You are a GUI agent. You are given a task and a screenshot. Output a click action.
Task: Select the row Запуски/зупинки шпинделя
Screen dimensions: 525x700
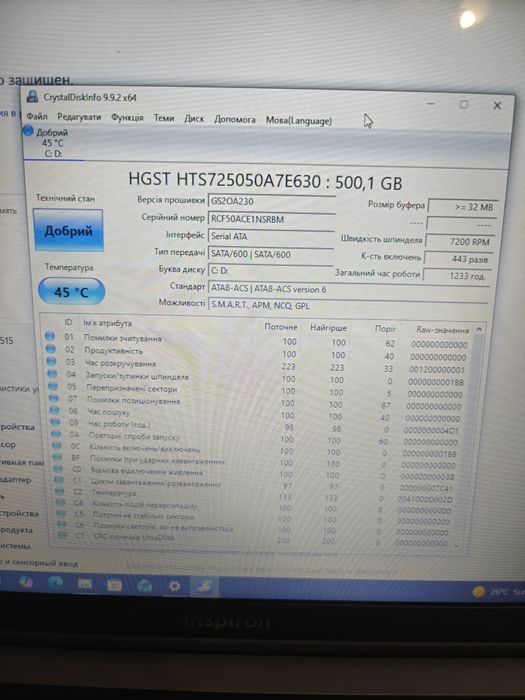258,379
